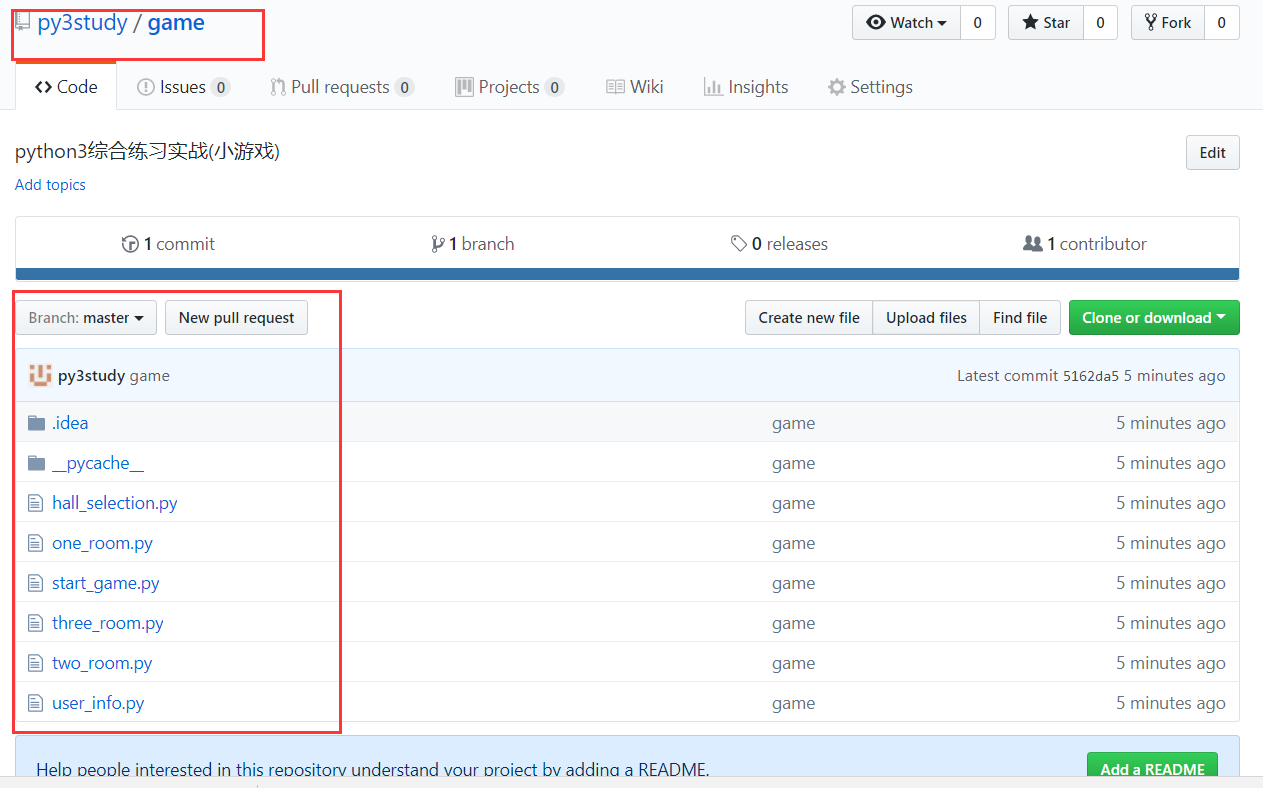Click the language color bar

click(x=627, y=274)
